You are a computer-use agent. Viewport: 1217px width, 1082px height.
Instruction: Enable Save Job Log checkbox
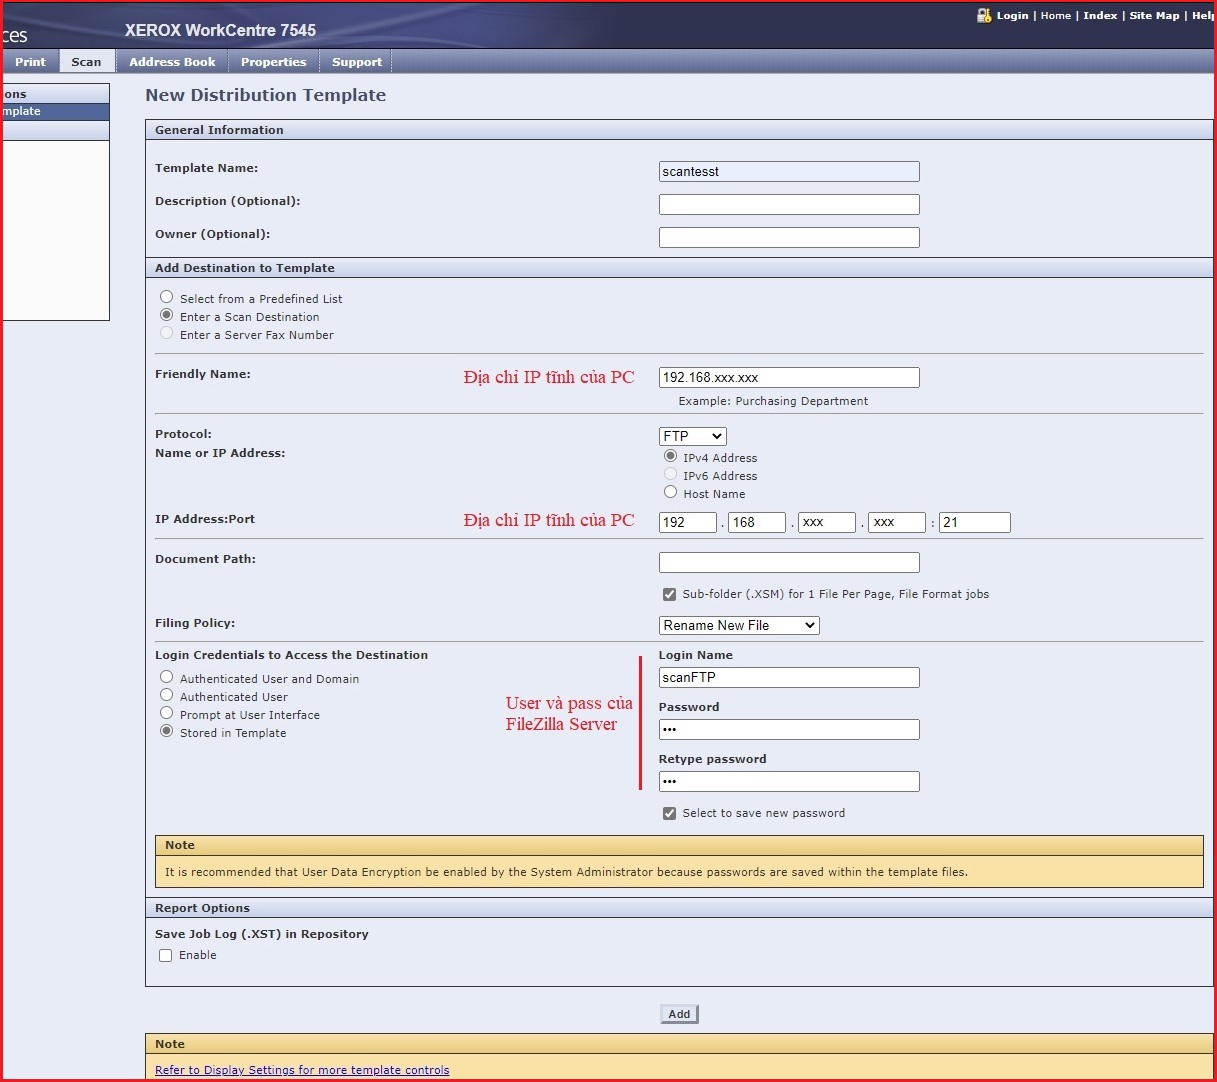point(166,955)
